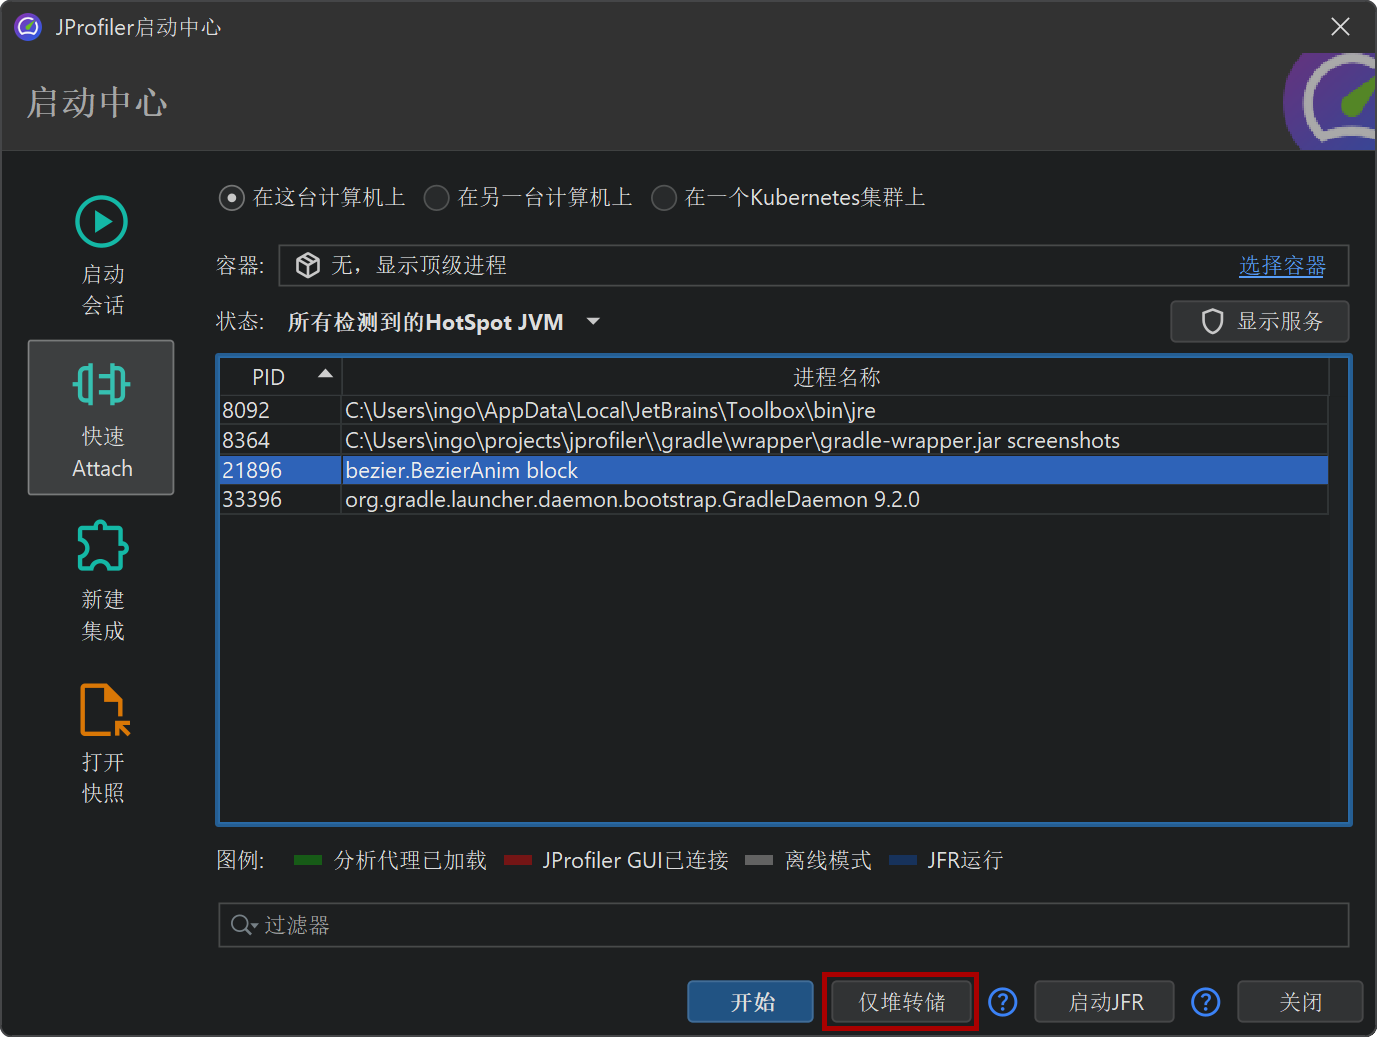The image size is (1377, 1037).
Task: Select the GradleDaemon 9.2.0 process row
Action: click(x=774, y=499)
